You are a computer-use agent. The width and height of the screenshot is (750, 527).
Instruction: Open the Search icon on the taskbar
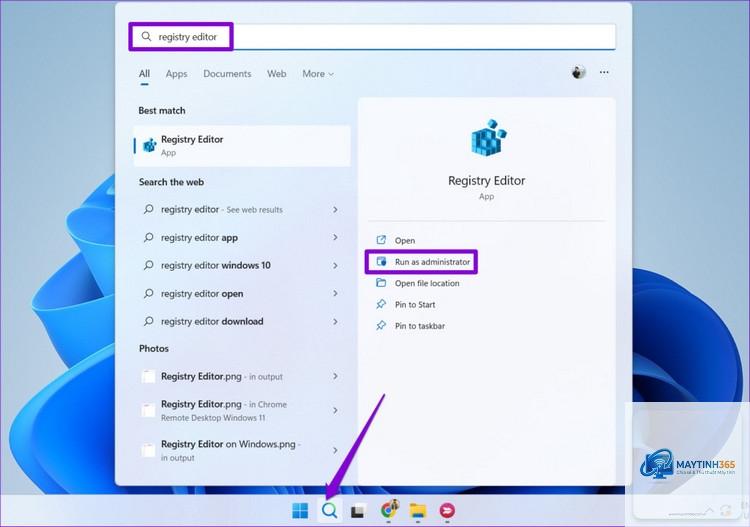329,511
